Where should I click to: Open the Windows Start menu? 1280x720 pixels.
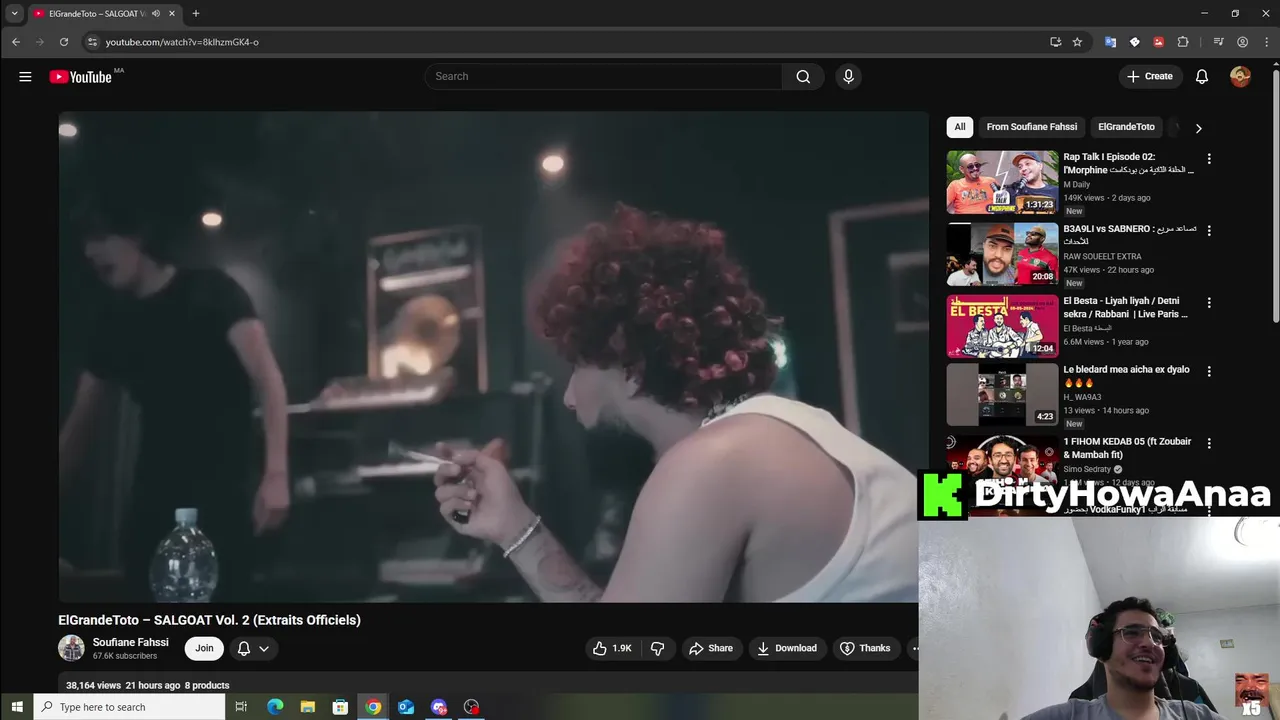click(x=16, y=707)
